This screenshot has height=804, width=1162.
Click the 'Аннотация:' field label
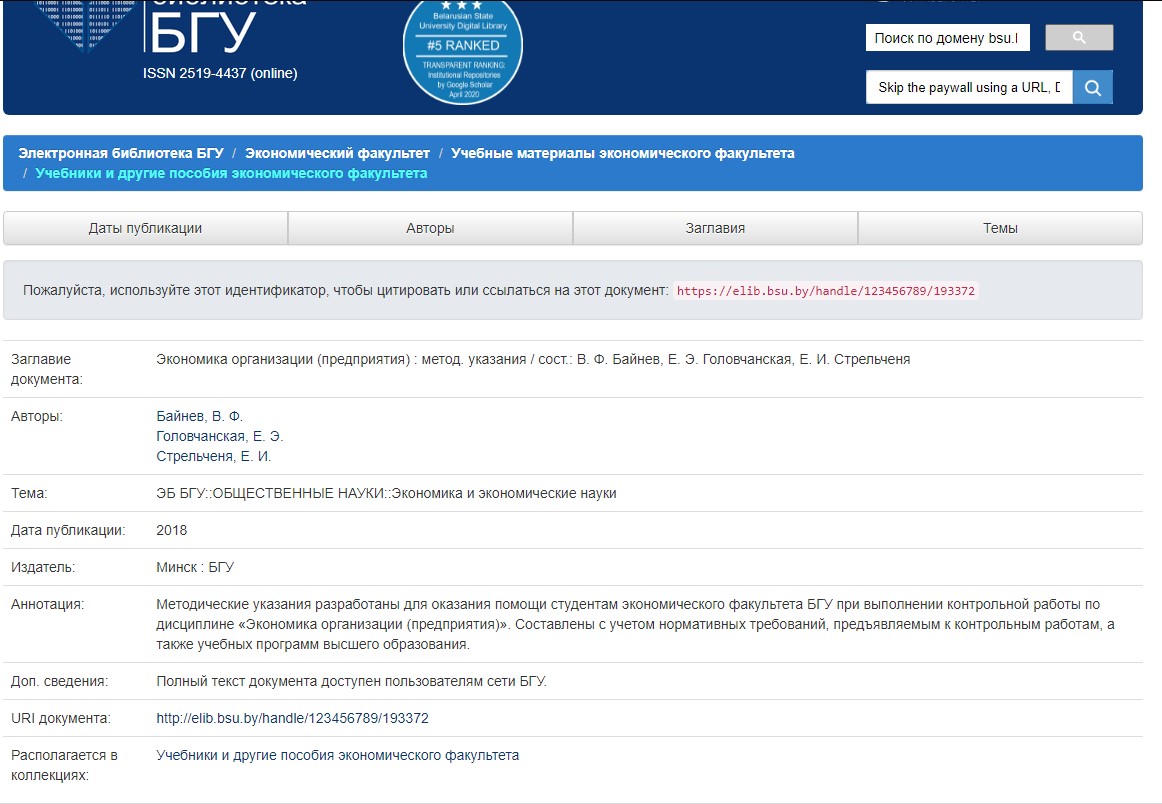(47, 605)
